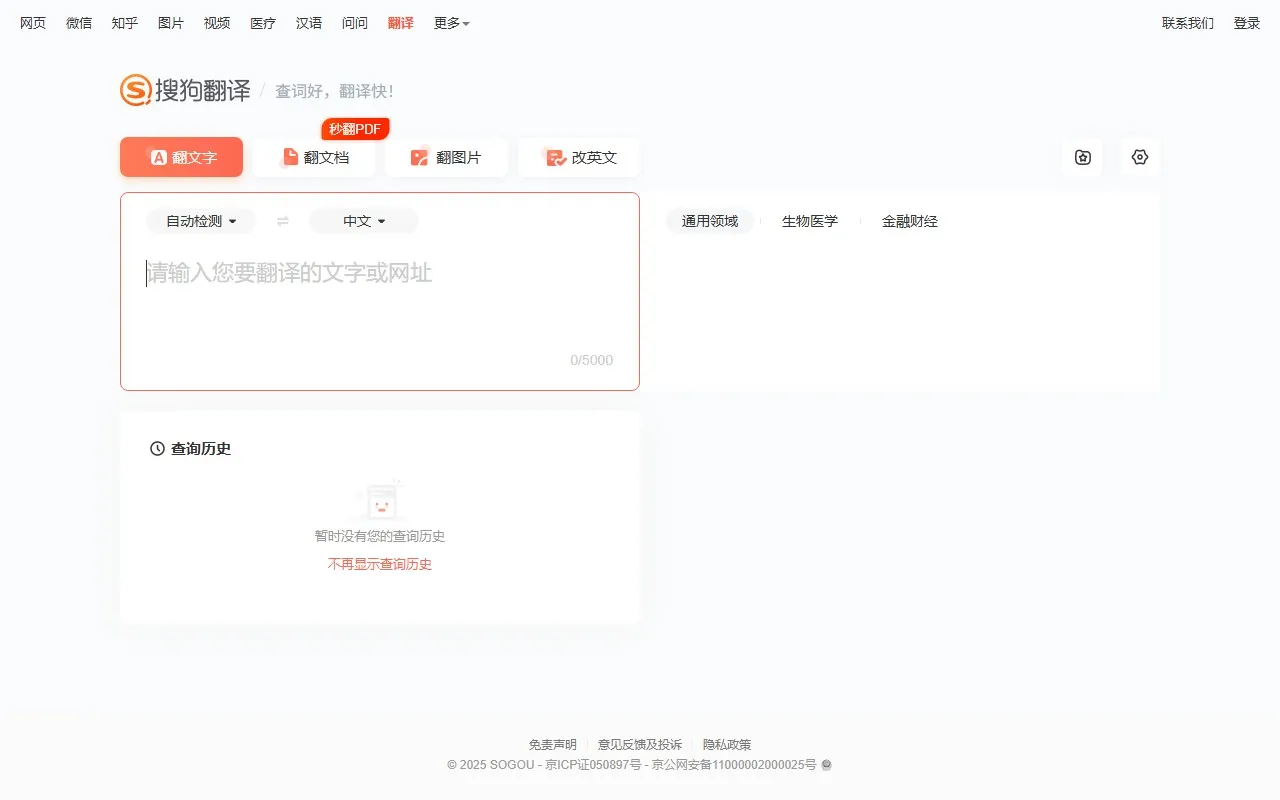Select the 翻图片 image translation icon
Viewport: 1280px width, 800px height.
[419, 157]
